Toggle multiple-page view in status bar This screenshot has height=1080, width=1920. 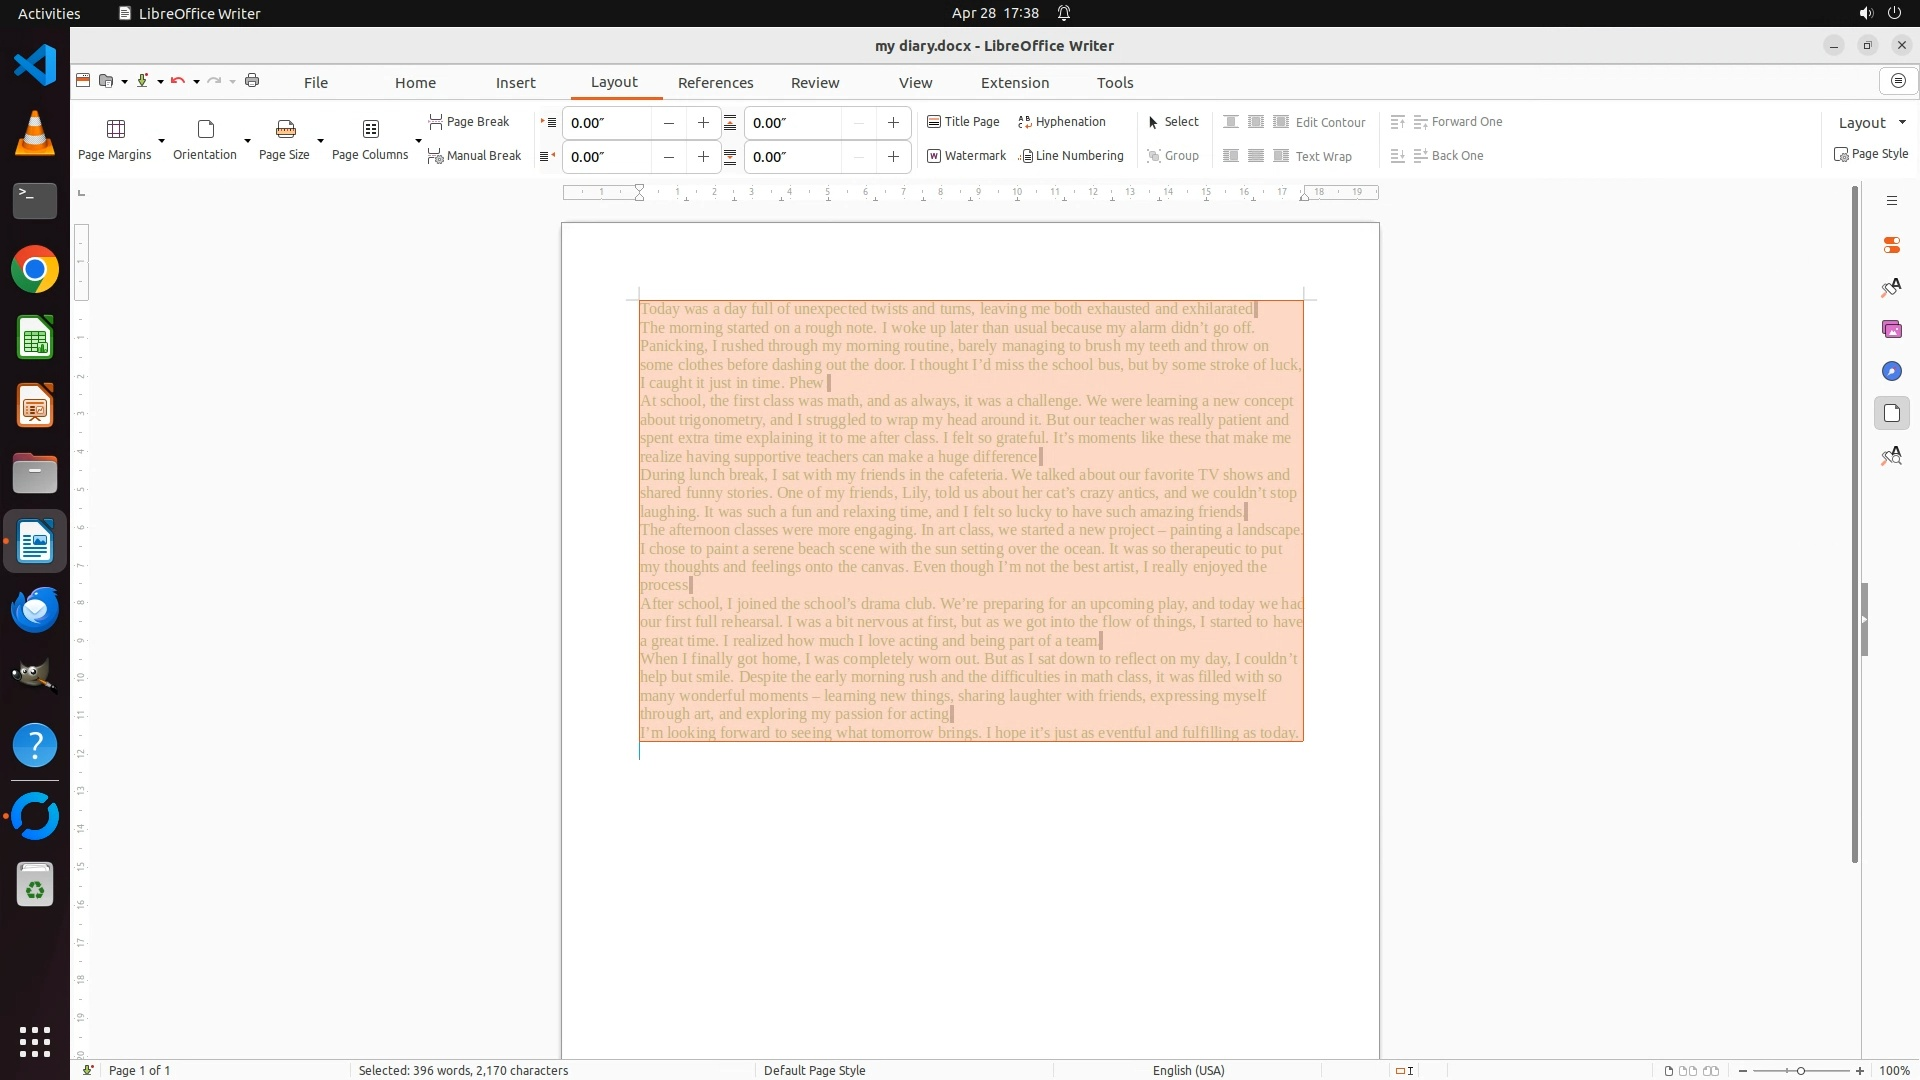tap(1688, 1070)
